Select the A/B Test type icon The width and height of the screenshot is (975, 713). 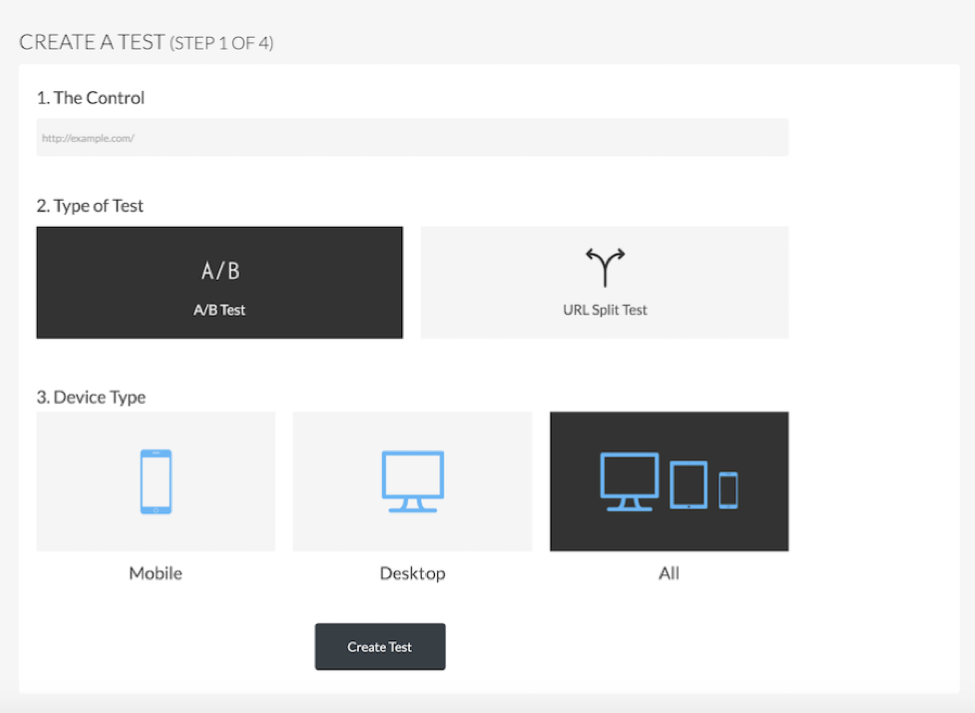219,270
